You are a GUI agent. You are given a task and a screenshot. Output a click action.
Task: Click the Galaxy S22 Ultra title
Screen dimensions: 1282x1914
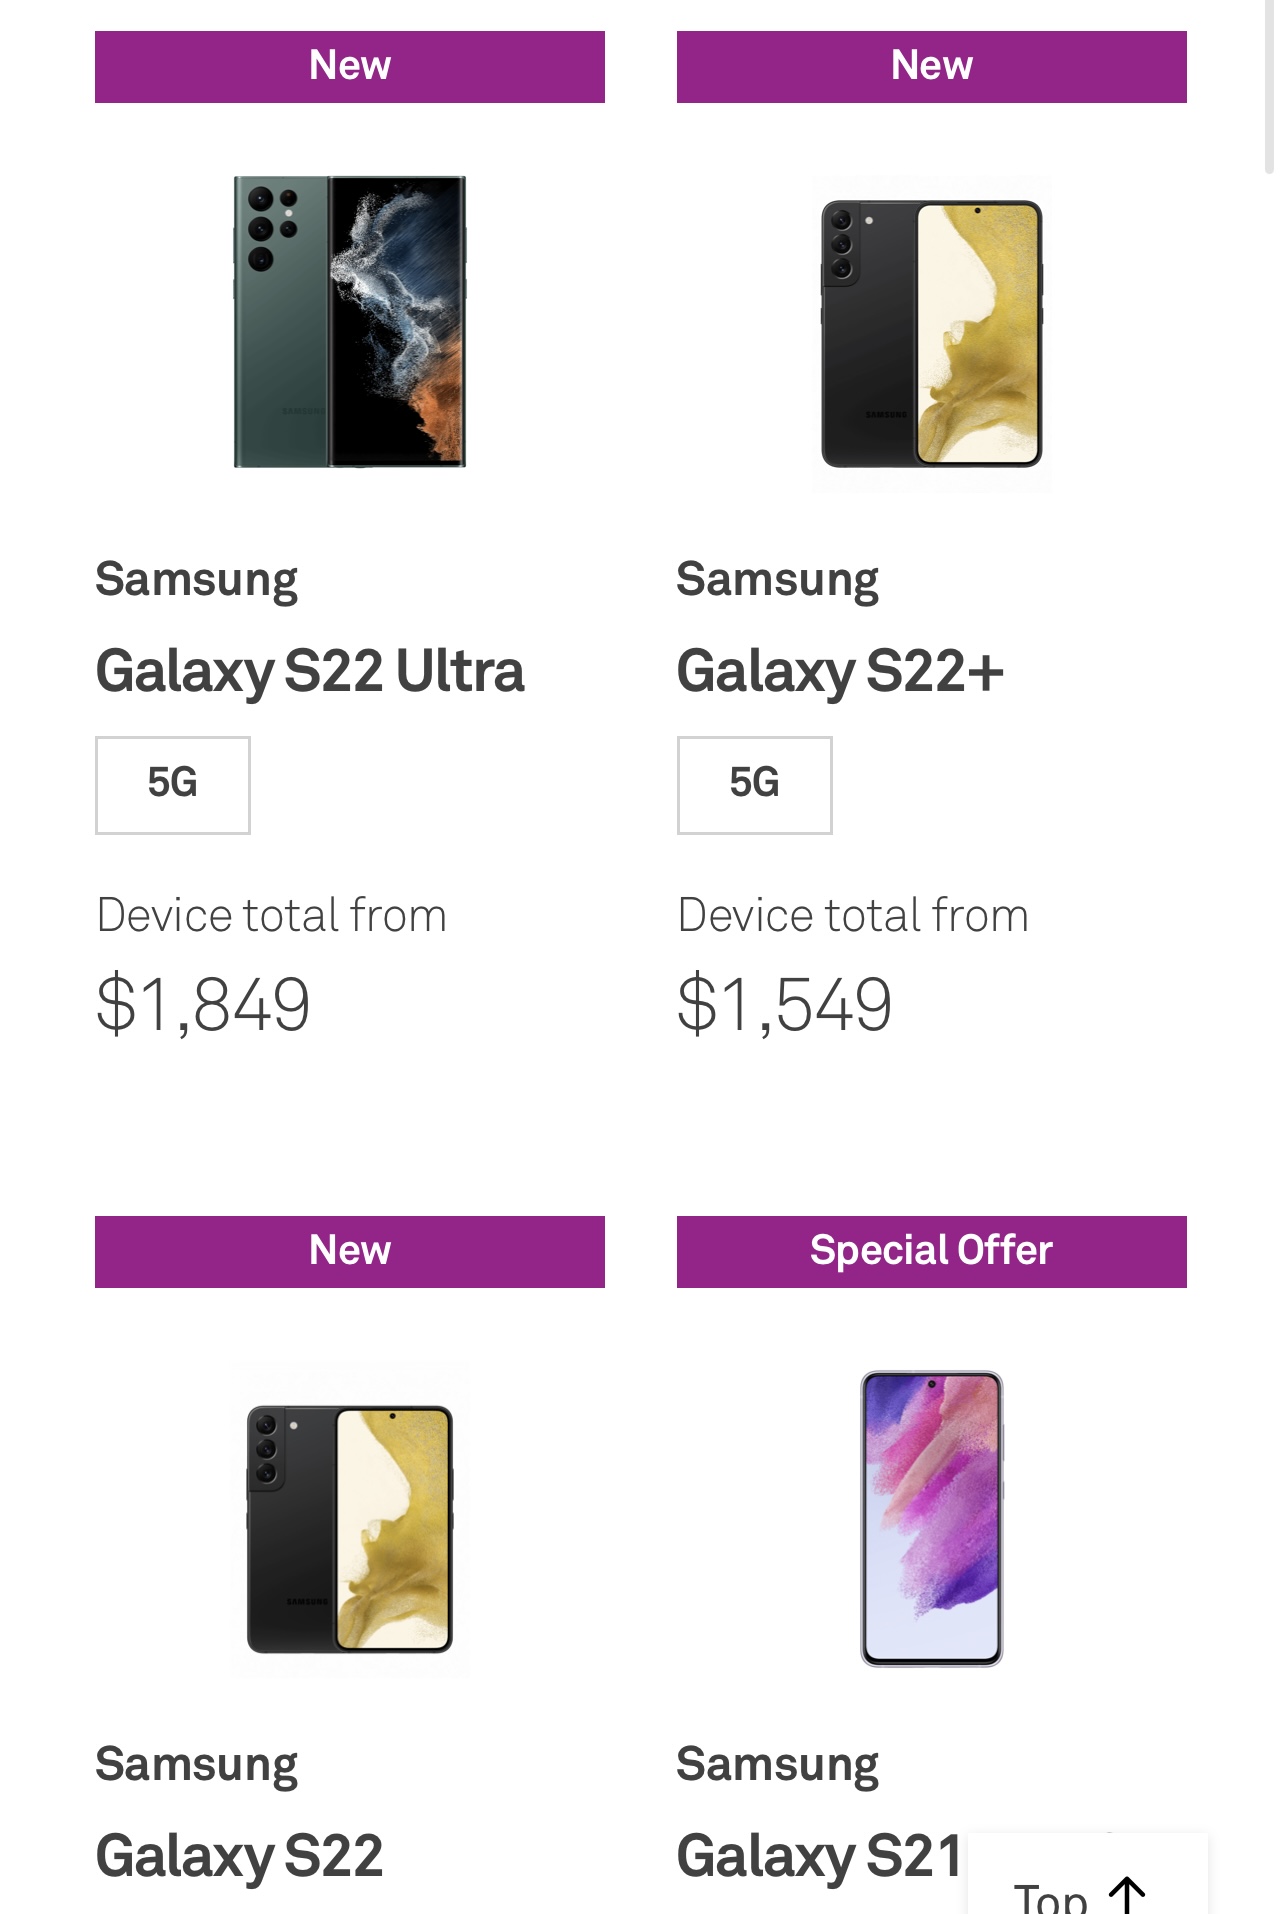click(x=309, y=671)
